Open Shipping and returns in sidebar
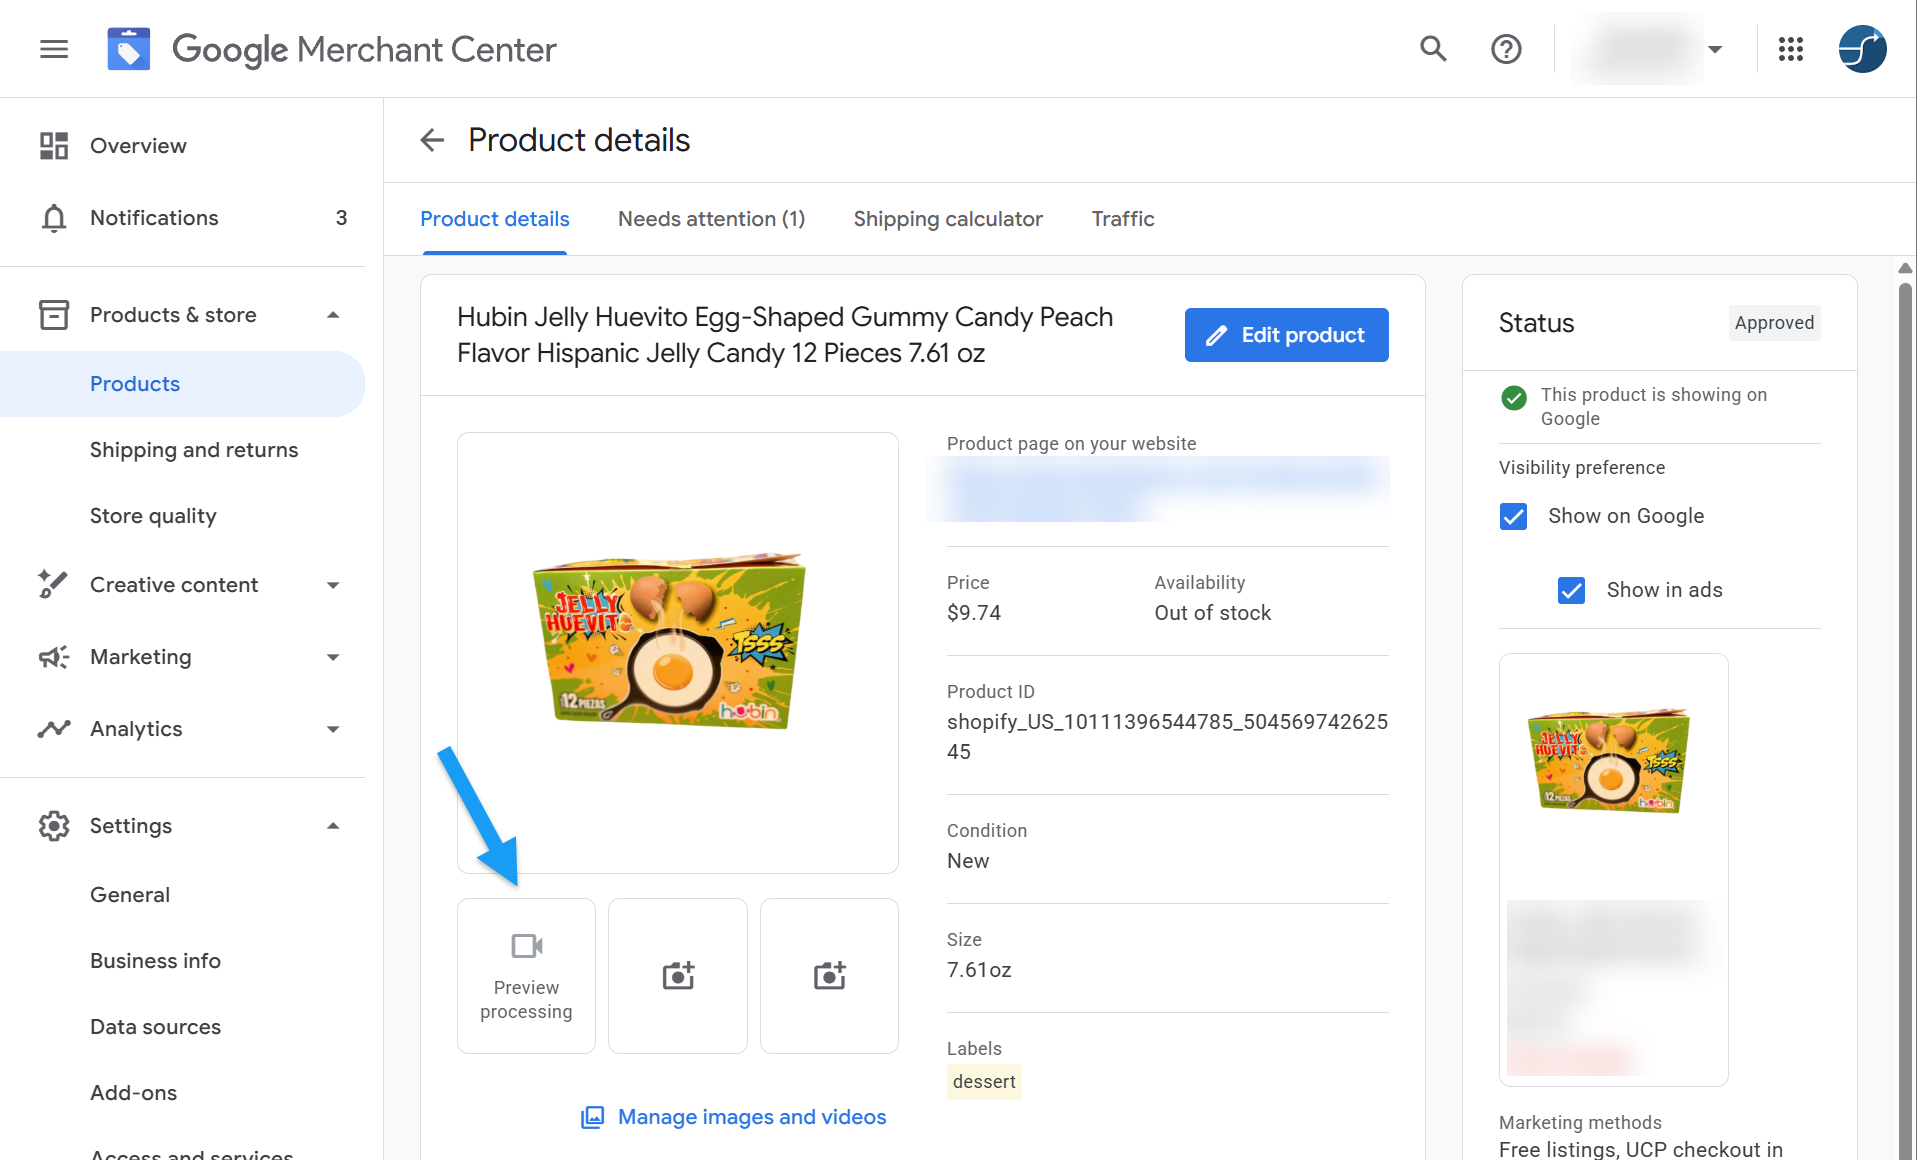Viewport: 1917px width, 1160px height. (x=194, y=450)
